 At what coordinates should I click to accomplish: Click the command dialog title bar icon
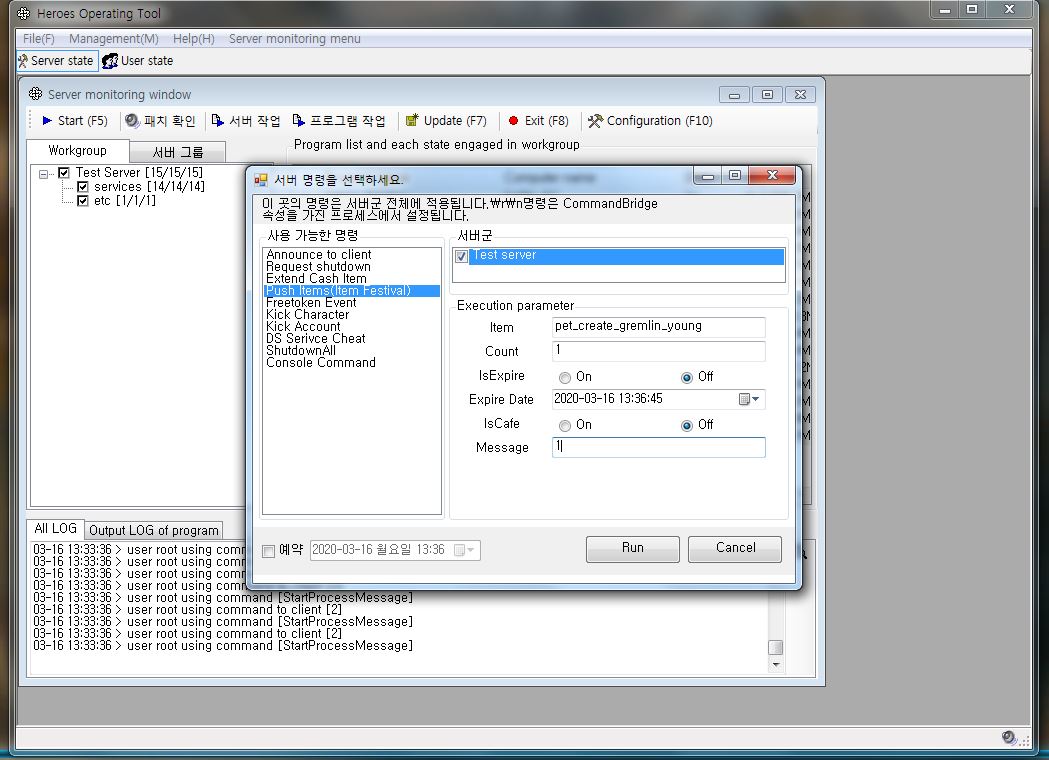(x=261, y=179)
